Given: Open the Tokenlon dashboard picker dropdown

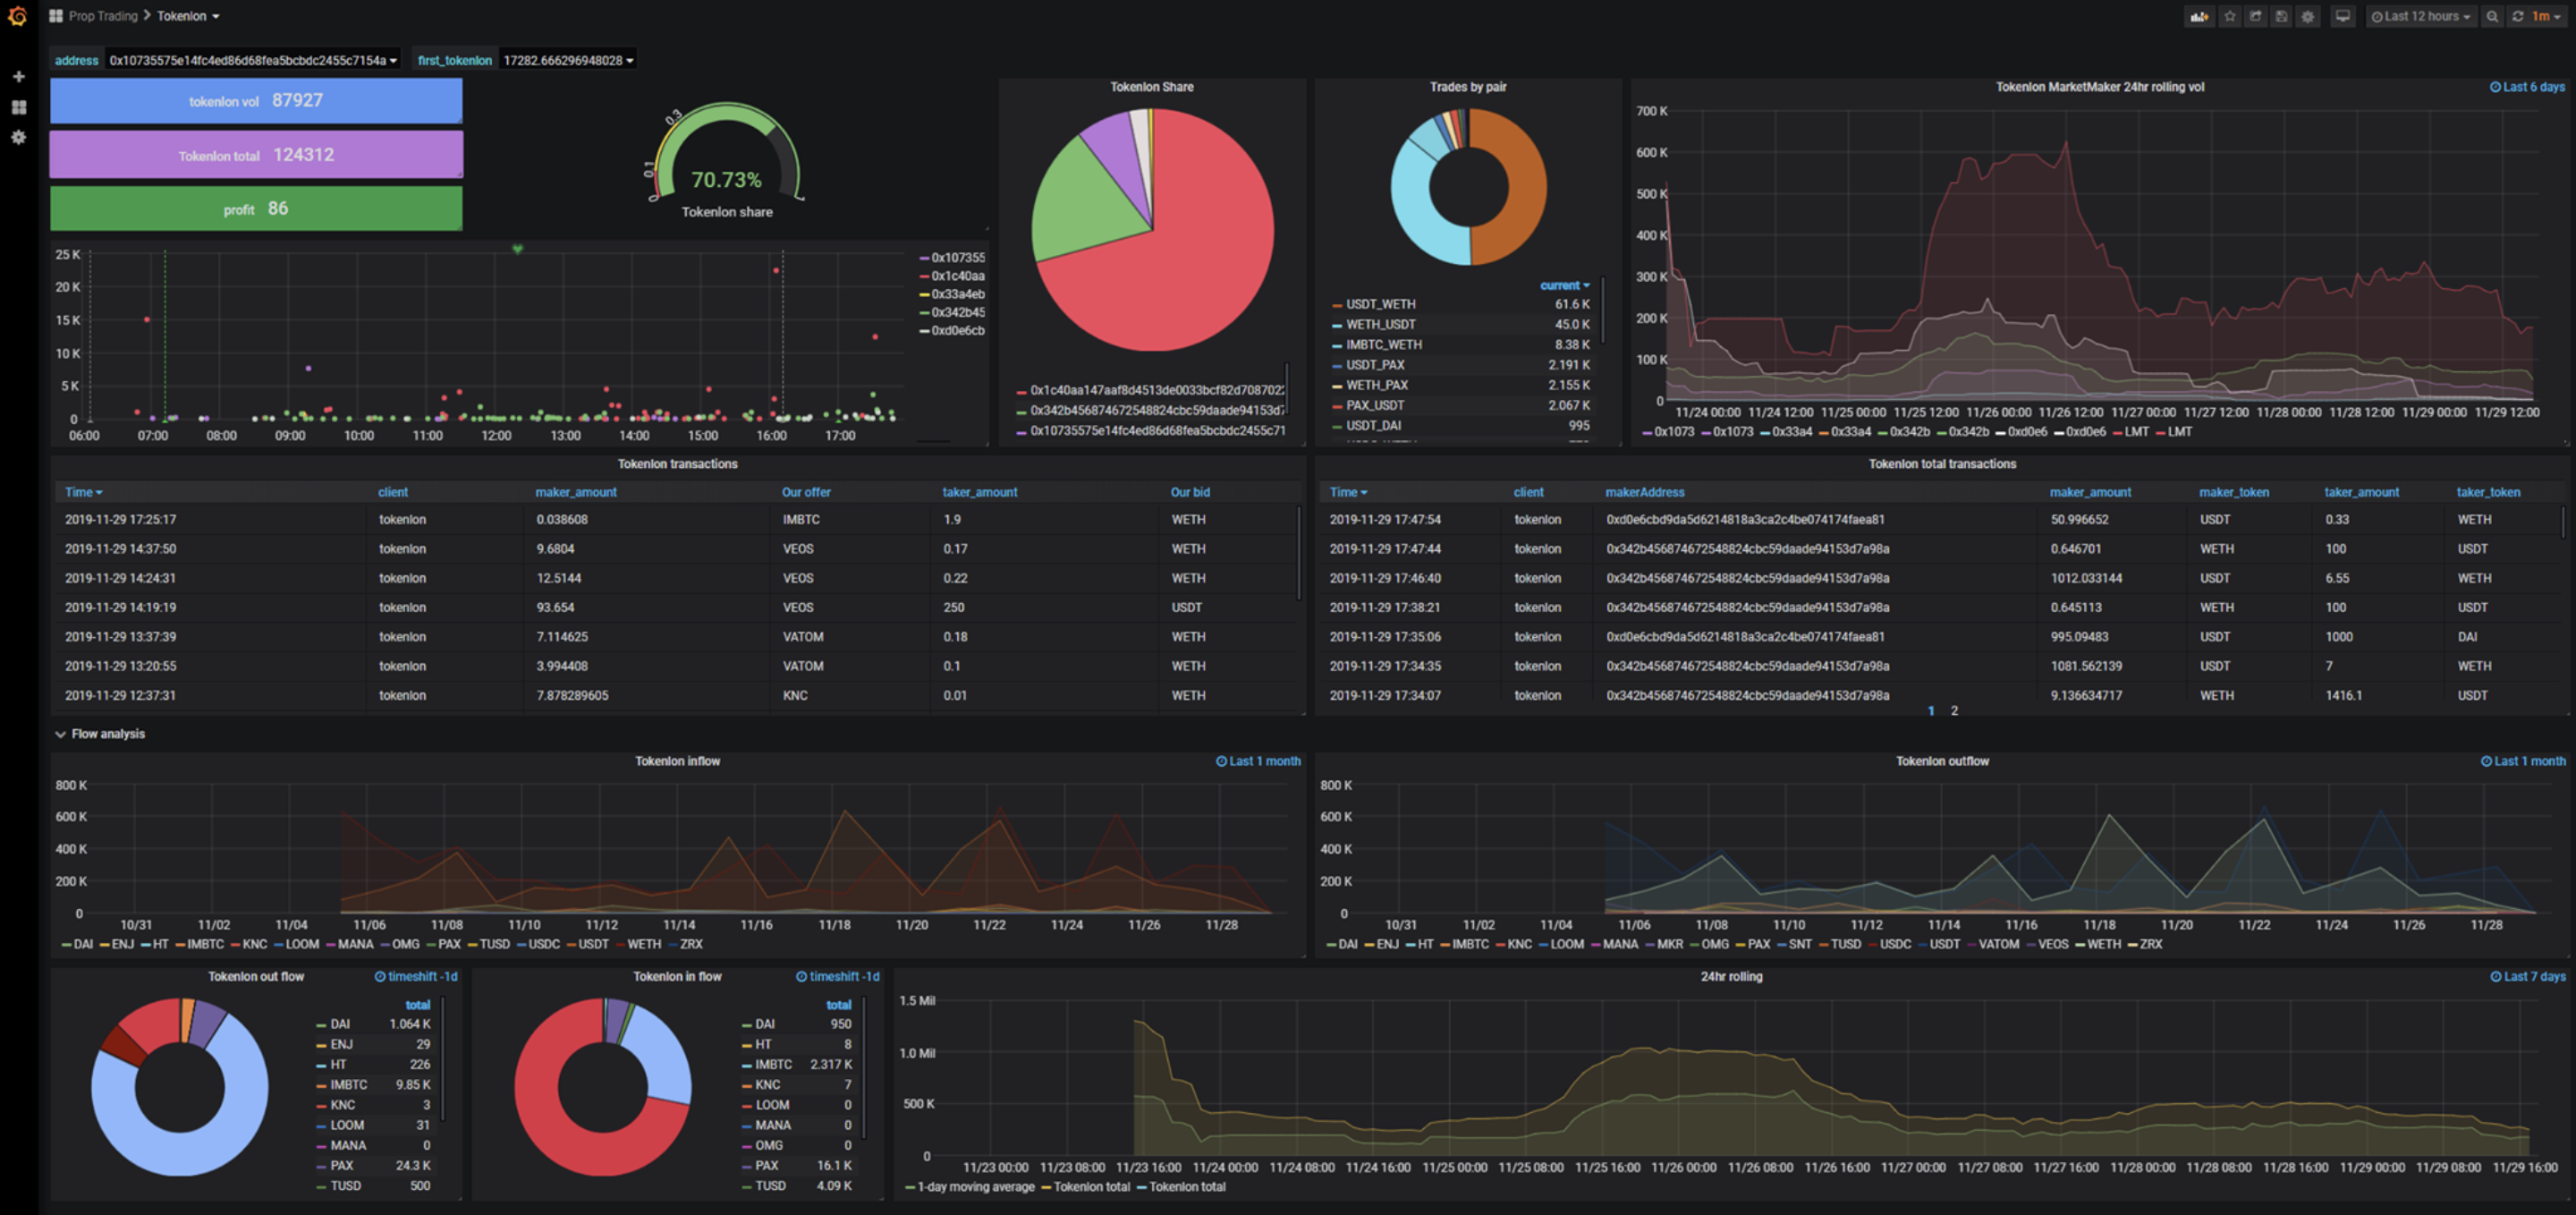Looking at the screenshot, I should tap(188, 16).
